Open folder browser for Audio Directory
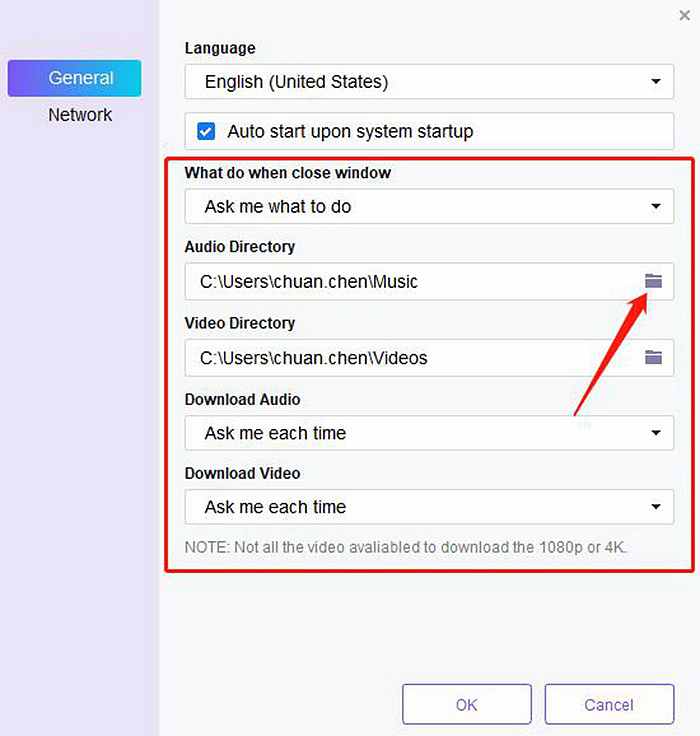Screen dimensions: 700x736 [x=653, y=281]
